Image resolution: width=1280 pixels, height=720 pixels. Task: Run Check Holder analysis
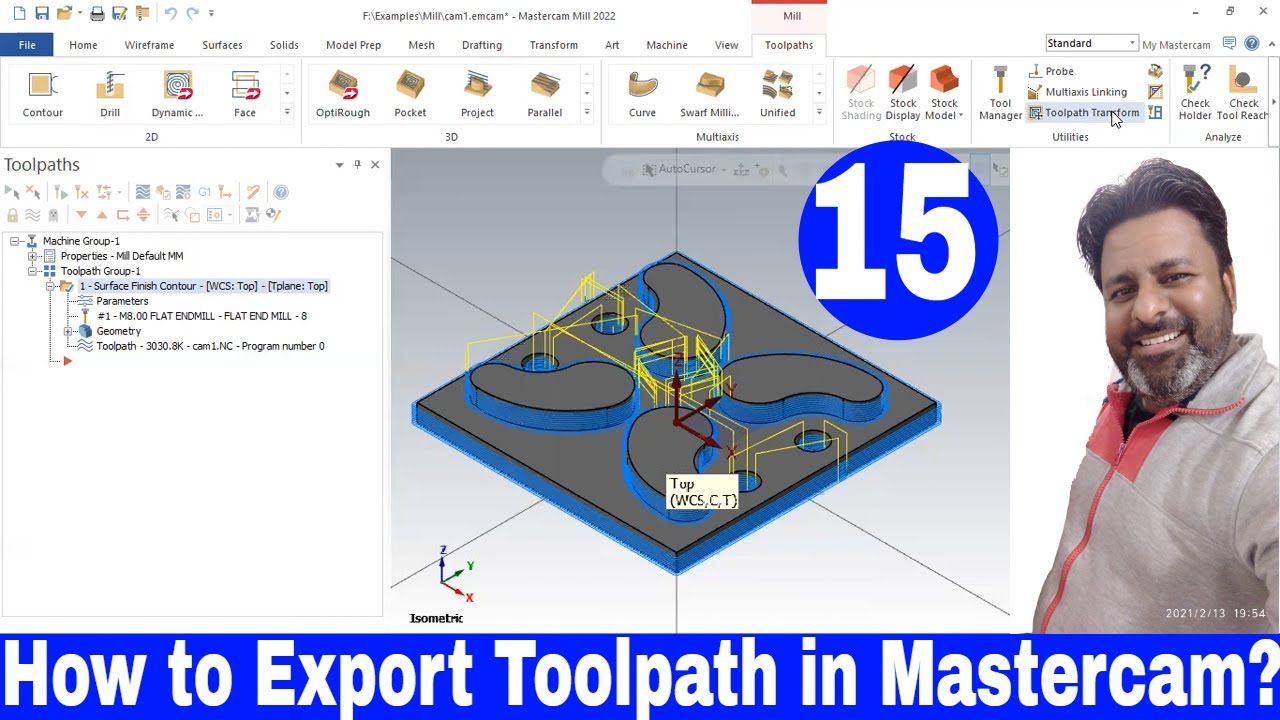coord(1195,94)
